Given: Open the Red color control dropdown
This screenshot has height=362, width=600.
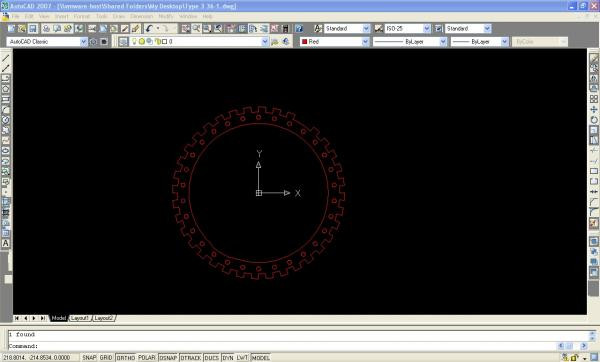Looking at the screenshot, I should [335, 42].
